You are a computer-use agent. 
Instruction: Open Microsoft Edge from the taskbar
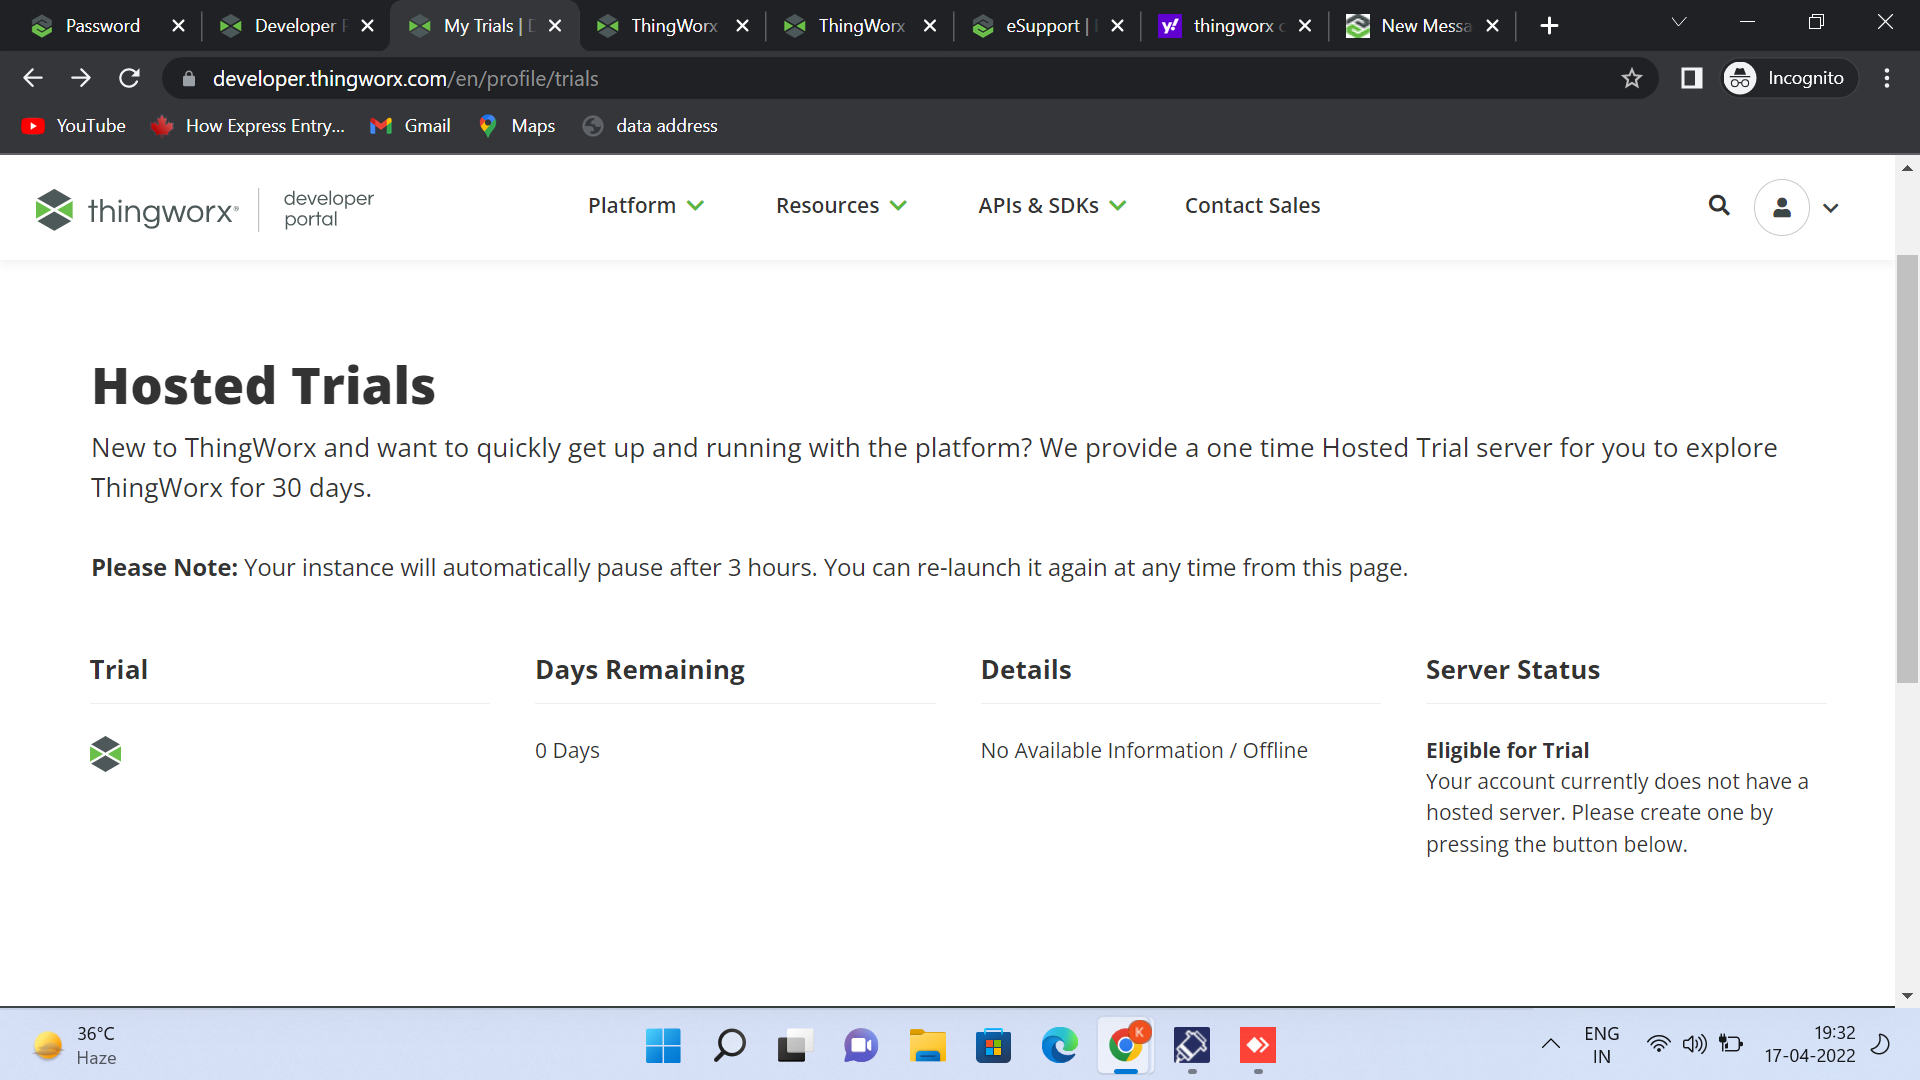coord(1059,1046)
